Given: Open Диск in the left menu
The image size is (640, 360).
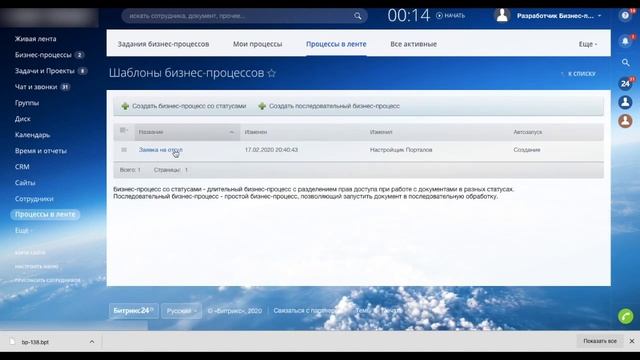Looking at the screenshot, I should 22,119.
